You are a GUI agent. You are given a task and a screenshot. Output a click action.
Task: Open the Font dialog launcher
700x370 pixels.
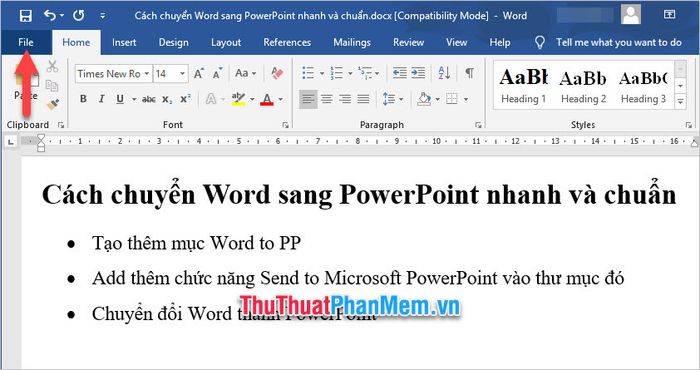[x=285, y=125]
